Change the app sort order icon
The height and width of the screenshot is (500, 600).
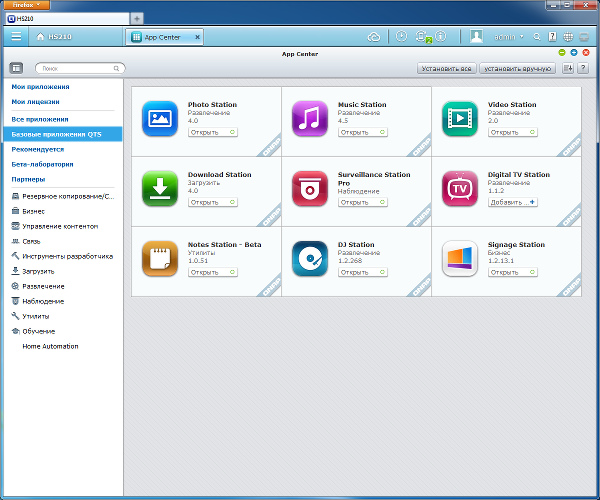click(568, 68)
